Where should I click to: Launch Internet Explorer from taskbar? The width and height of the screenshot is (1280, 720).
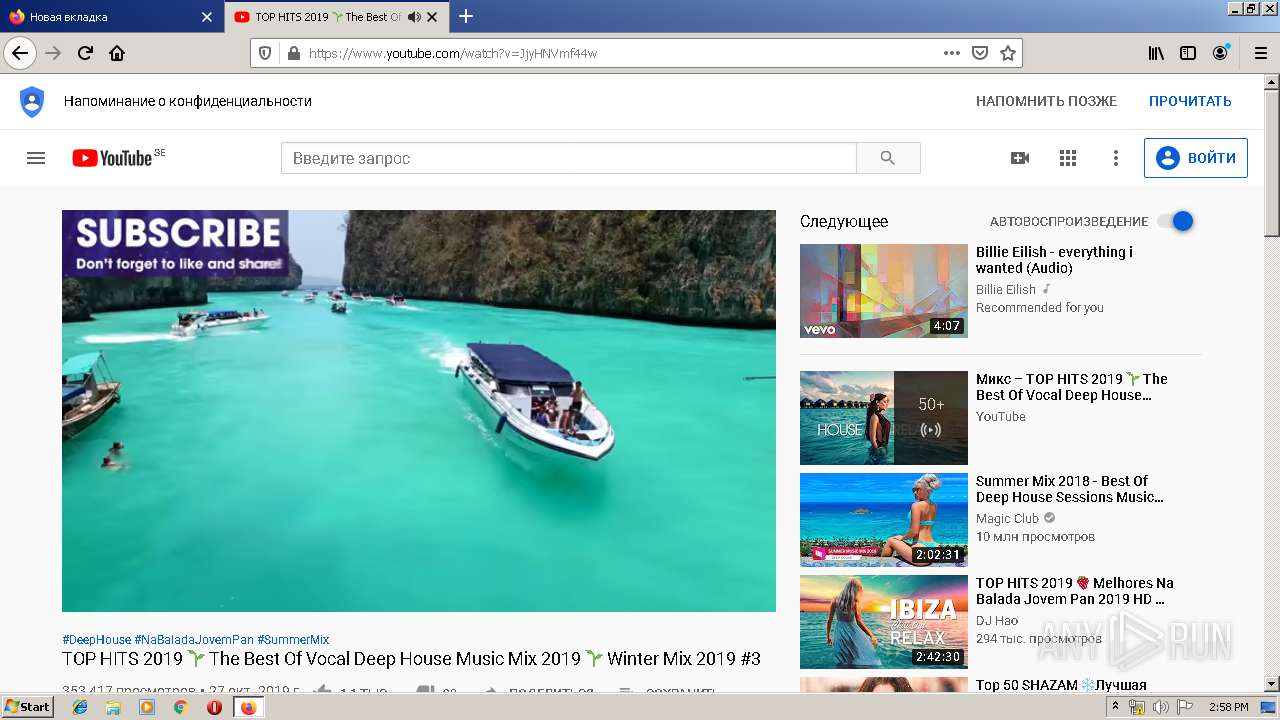point(80,707)
